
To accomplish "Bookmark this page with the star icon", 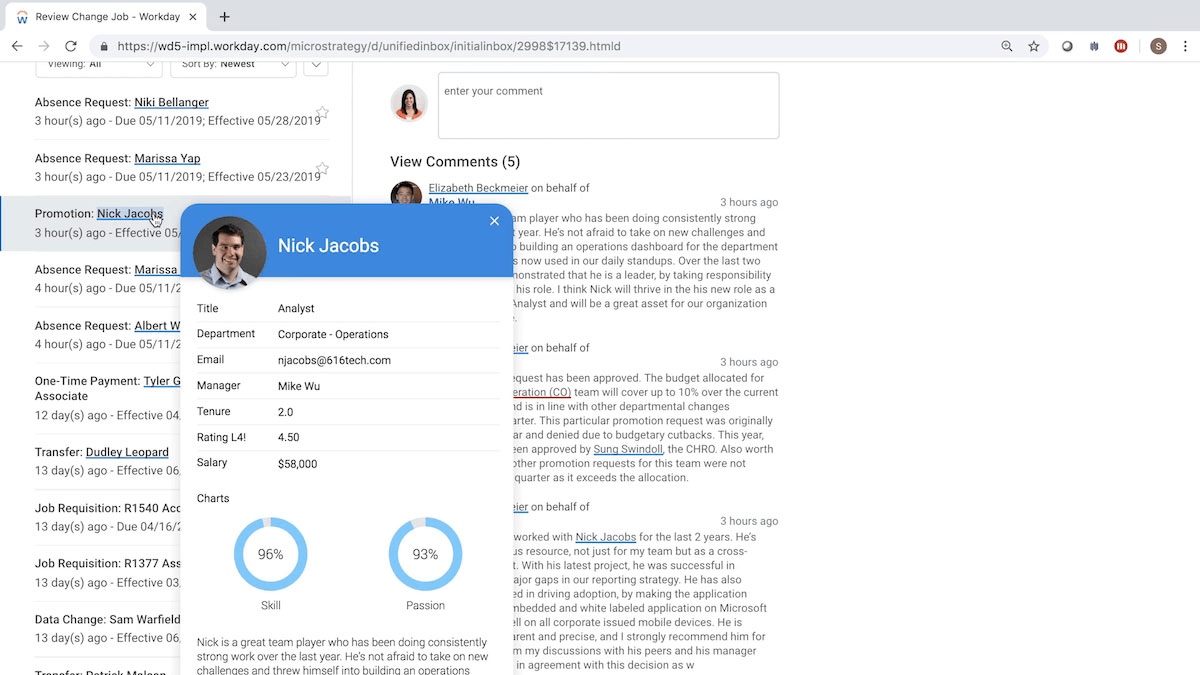I will [x=1034, y=46].
